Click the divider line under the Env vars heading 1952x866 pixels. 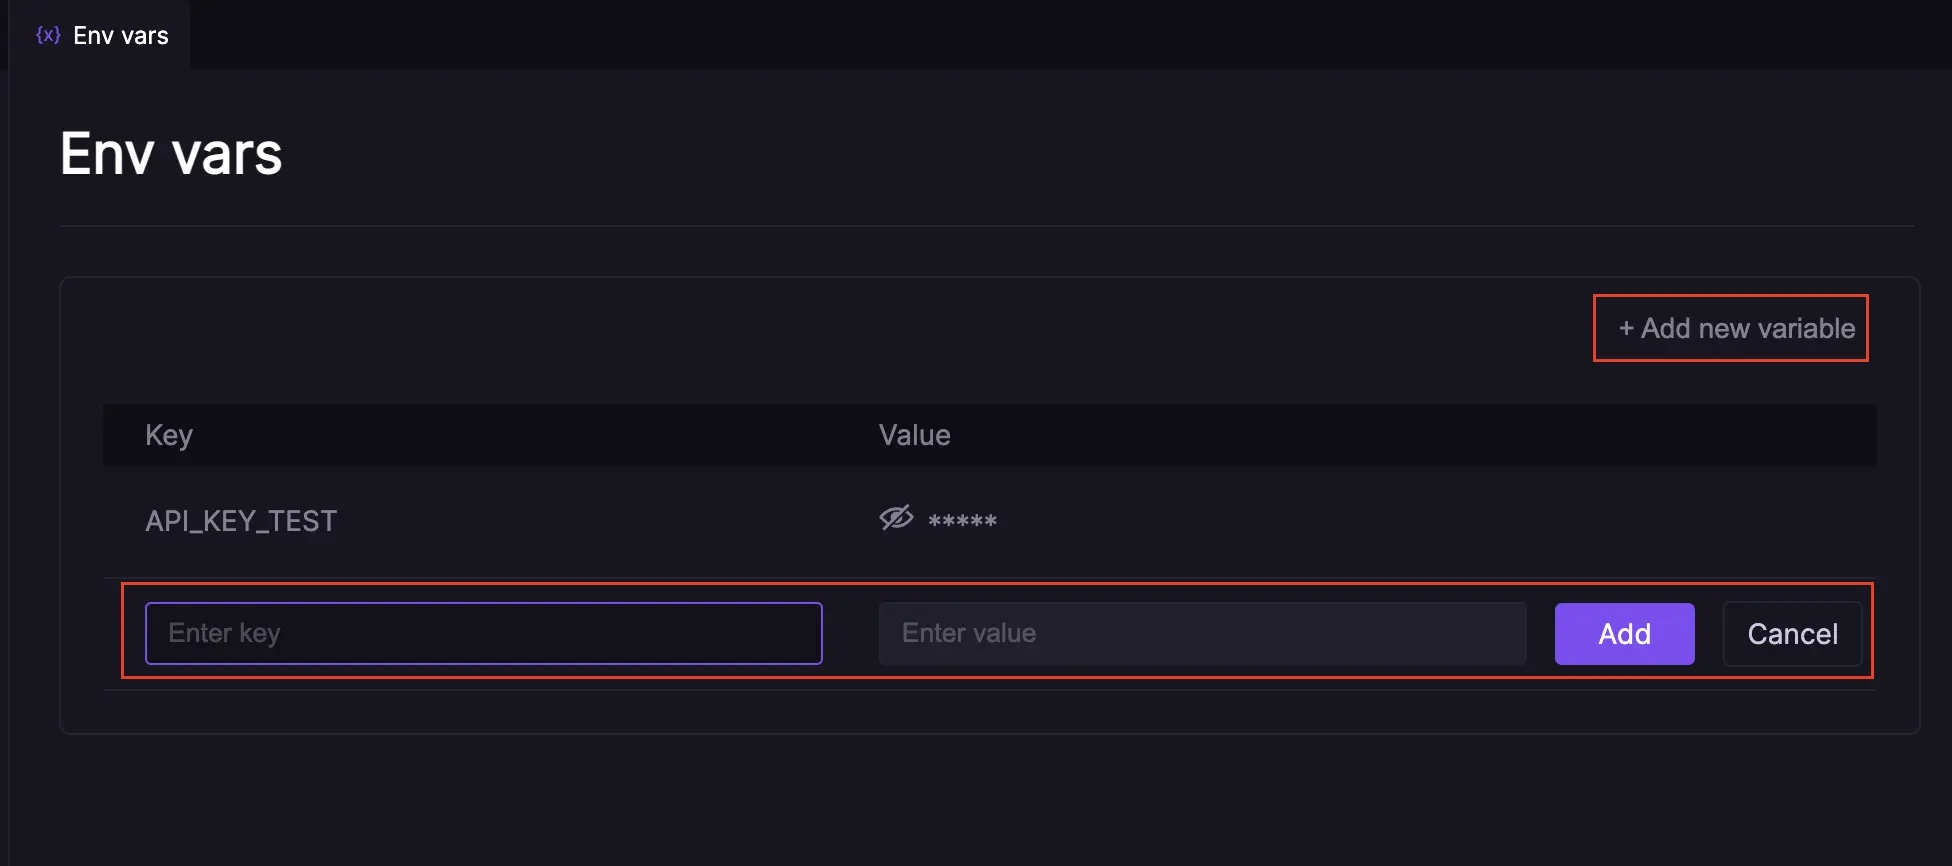(986, 227)
